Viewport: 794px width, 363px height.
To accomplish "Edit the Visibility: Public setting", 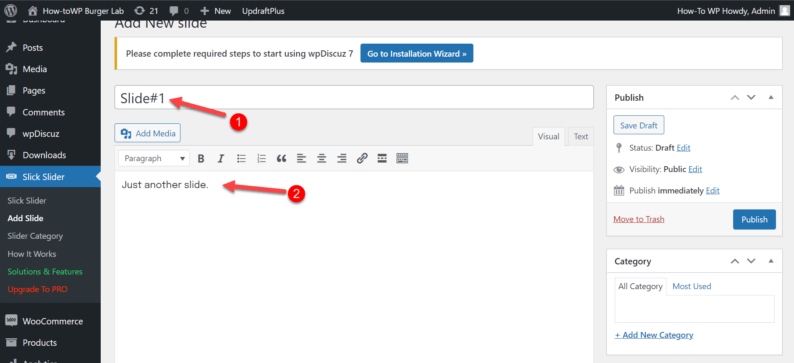I will tap(695, 169).
